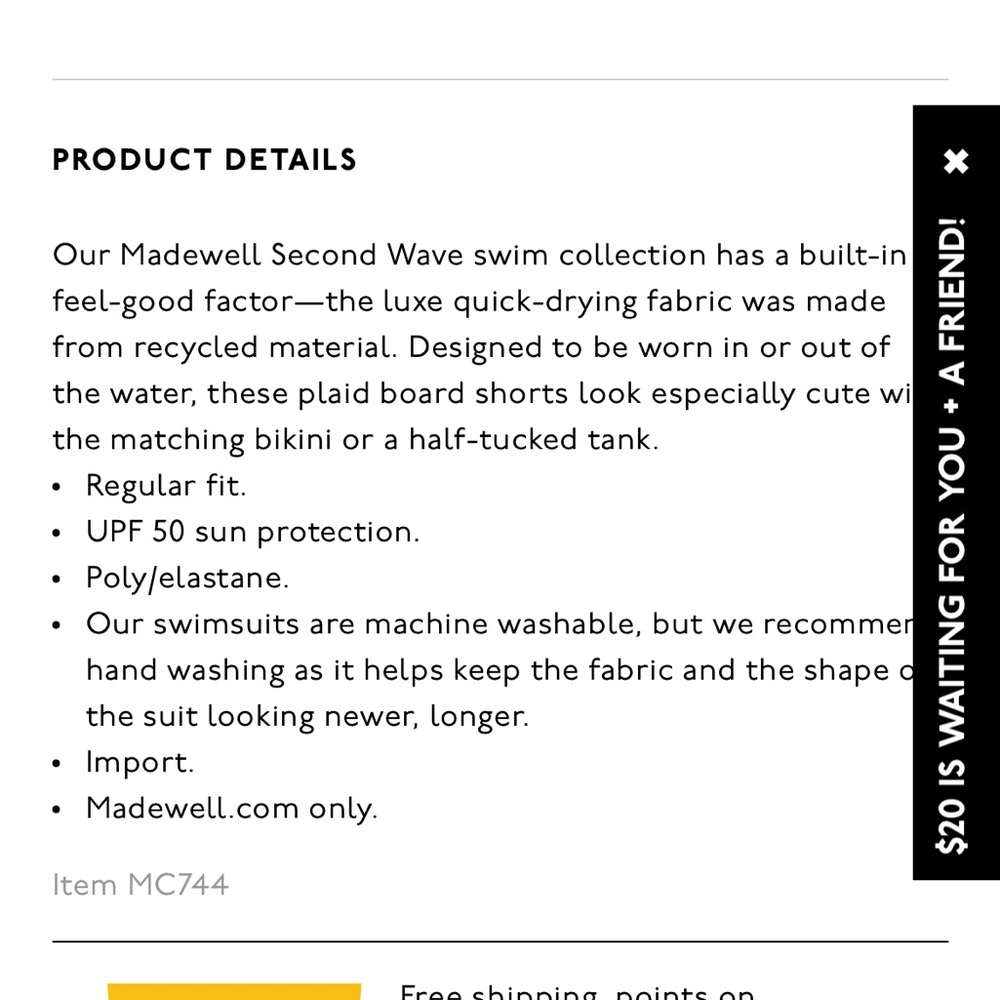The width and height of the screenshot is (1000, 1000).
Task: Click the 'hand washing as it helps' line
Action: [x=499, y=670]
